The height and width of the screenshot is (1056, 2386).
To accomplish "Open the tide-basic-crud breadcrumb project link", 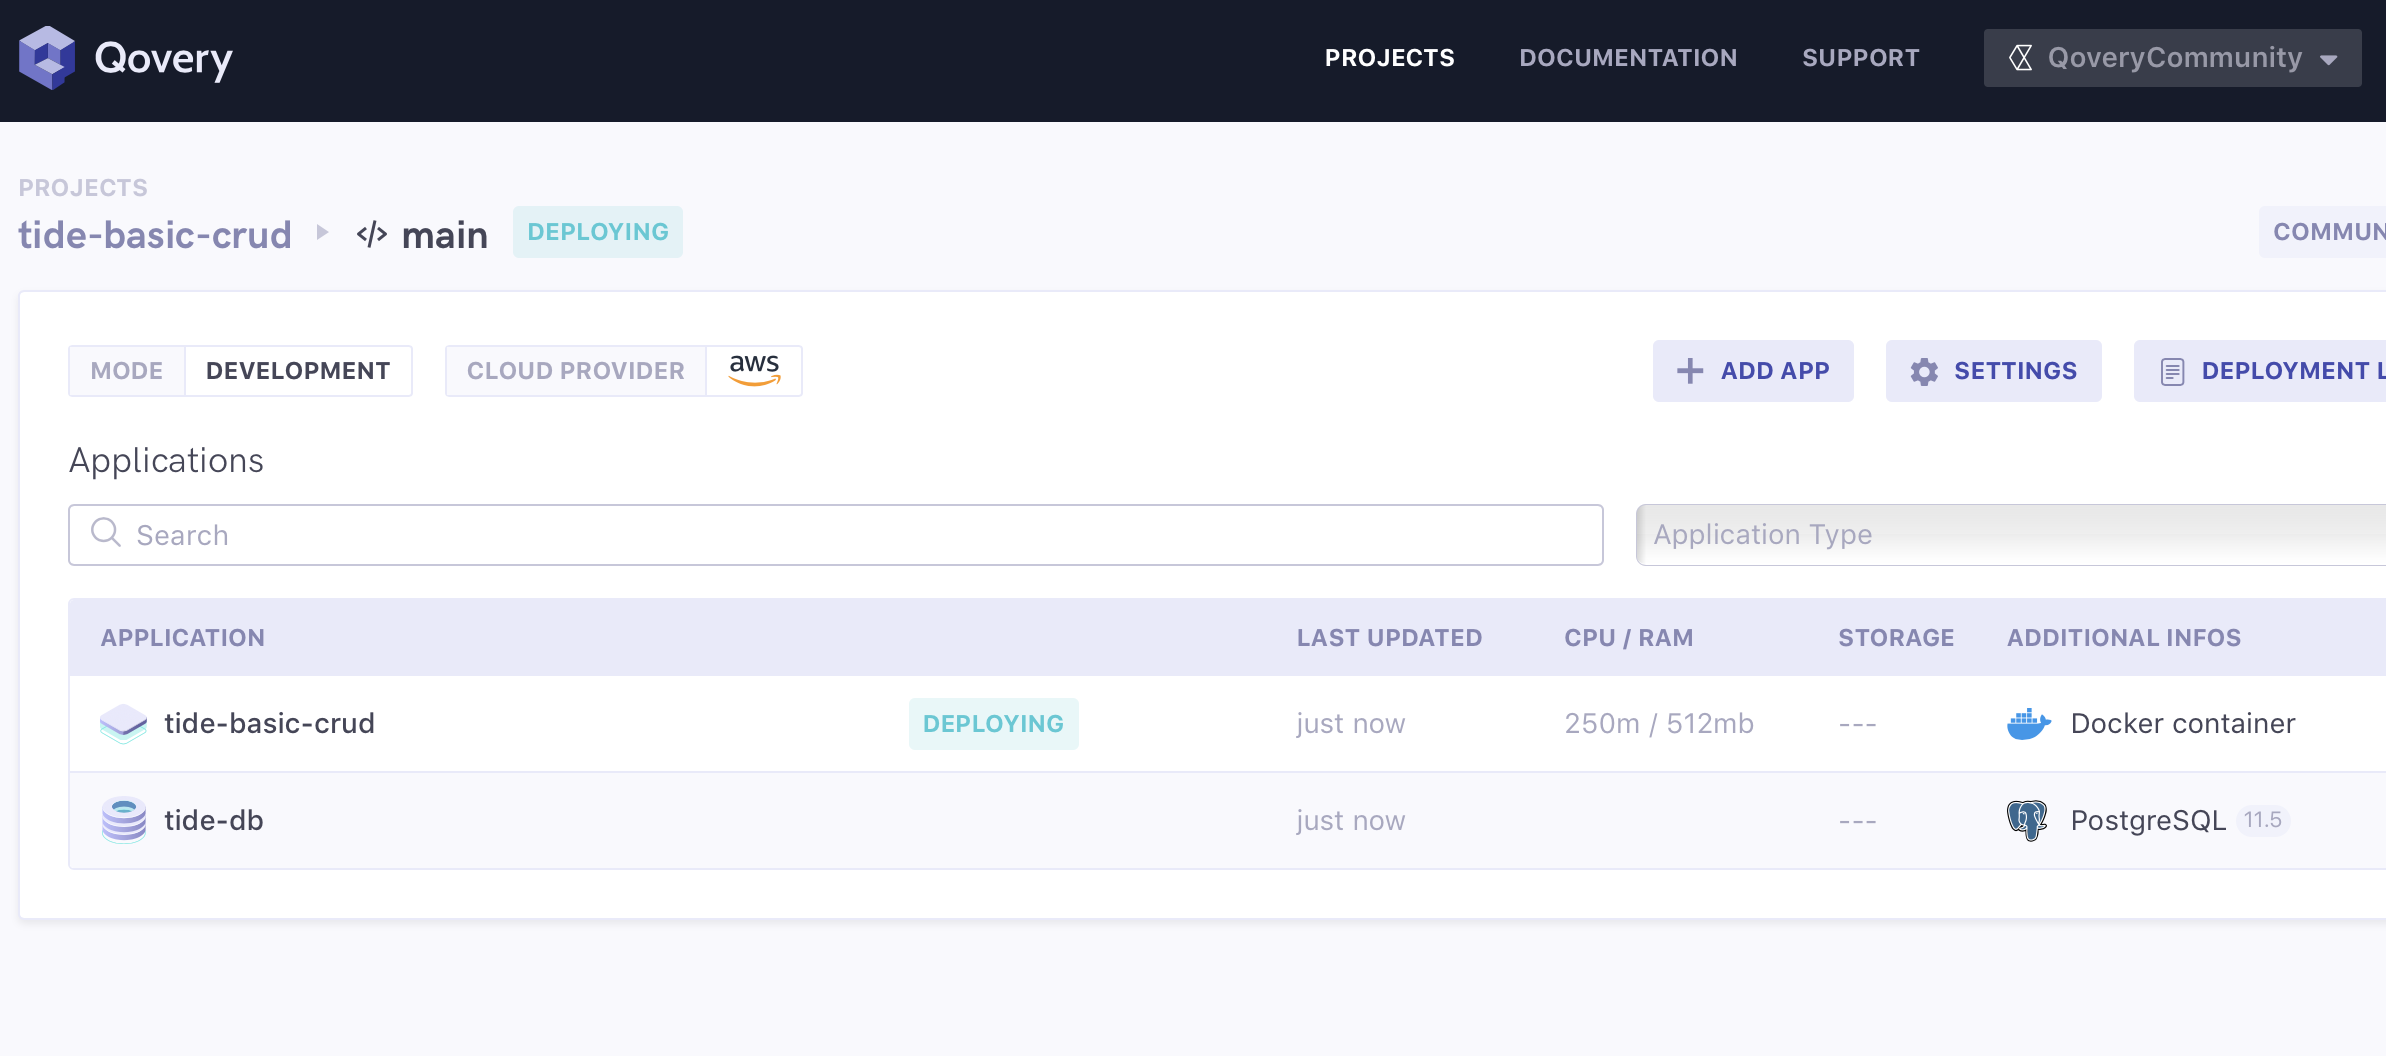I will pos(155,235).
